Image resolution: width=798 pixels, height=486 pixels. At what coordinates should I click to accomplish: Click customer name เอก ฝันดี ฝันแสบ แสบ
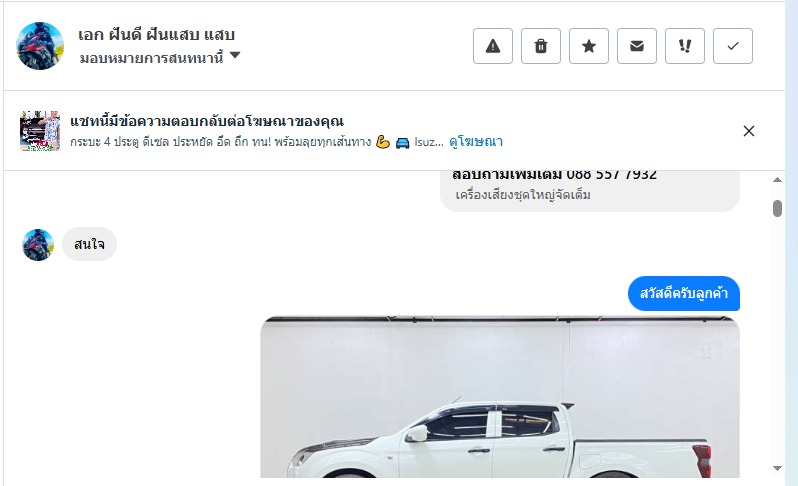[156, 35]
